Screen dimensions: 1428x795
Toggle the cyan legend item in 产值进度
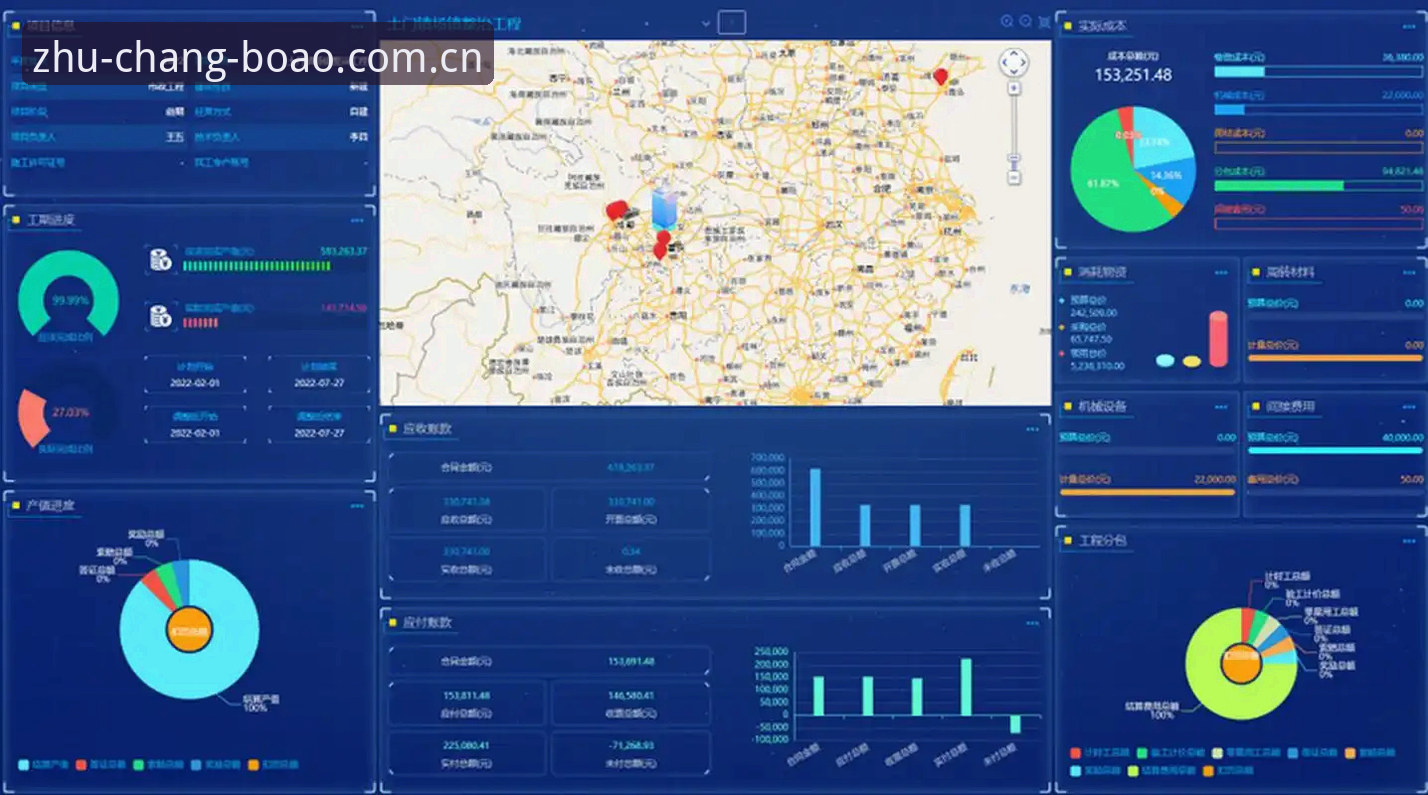pyautogui.click(x=42, y=765)
